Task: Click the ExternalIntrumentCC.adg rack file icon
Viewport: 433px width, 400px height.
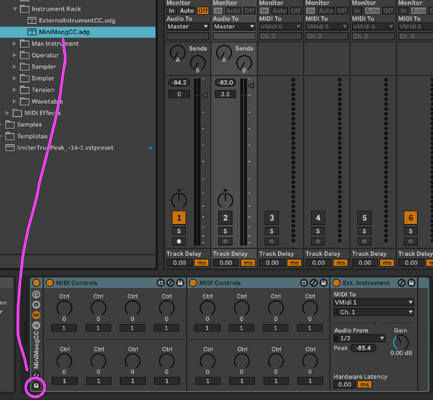Action: [32, 21]
